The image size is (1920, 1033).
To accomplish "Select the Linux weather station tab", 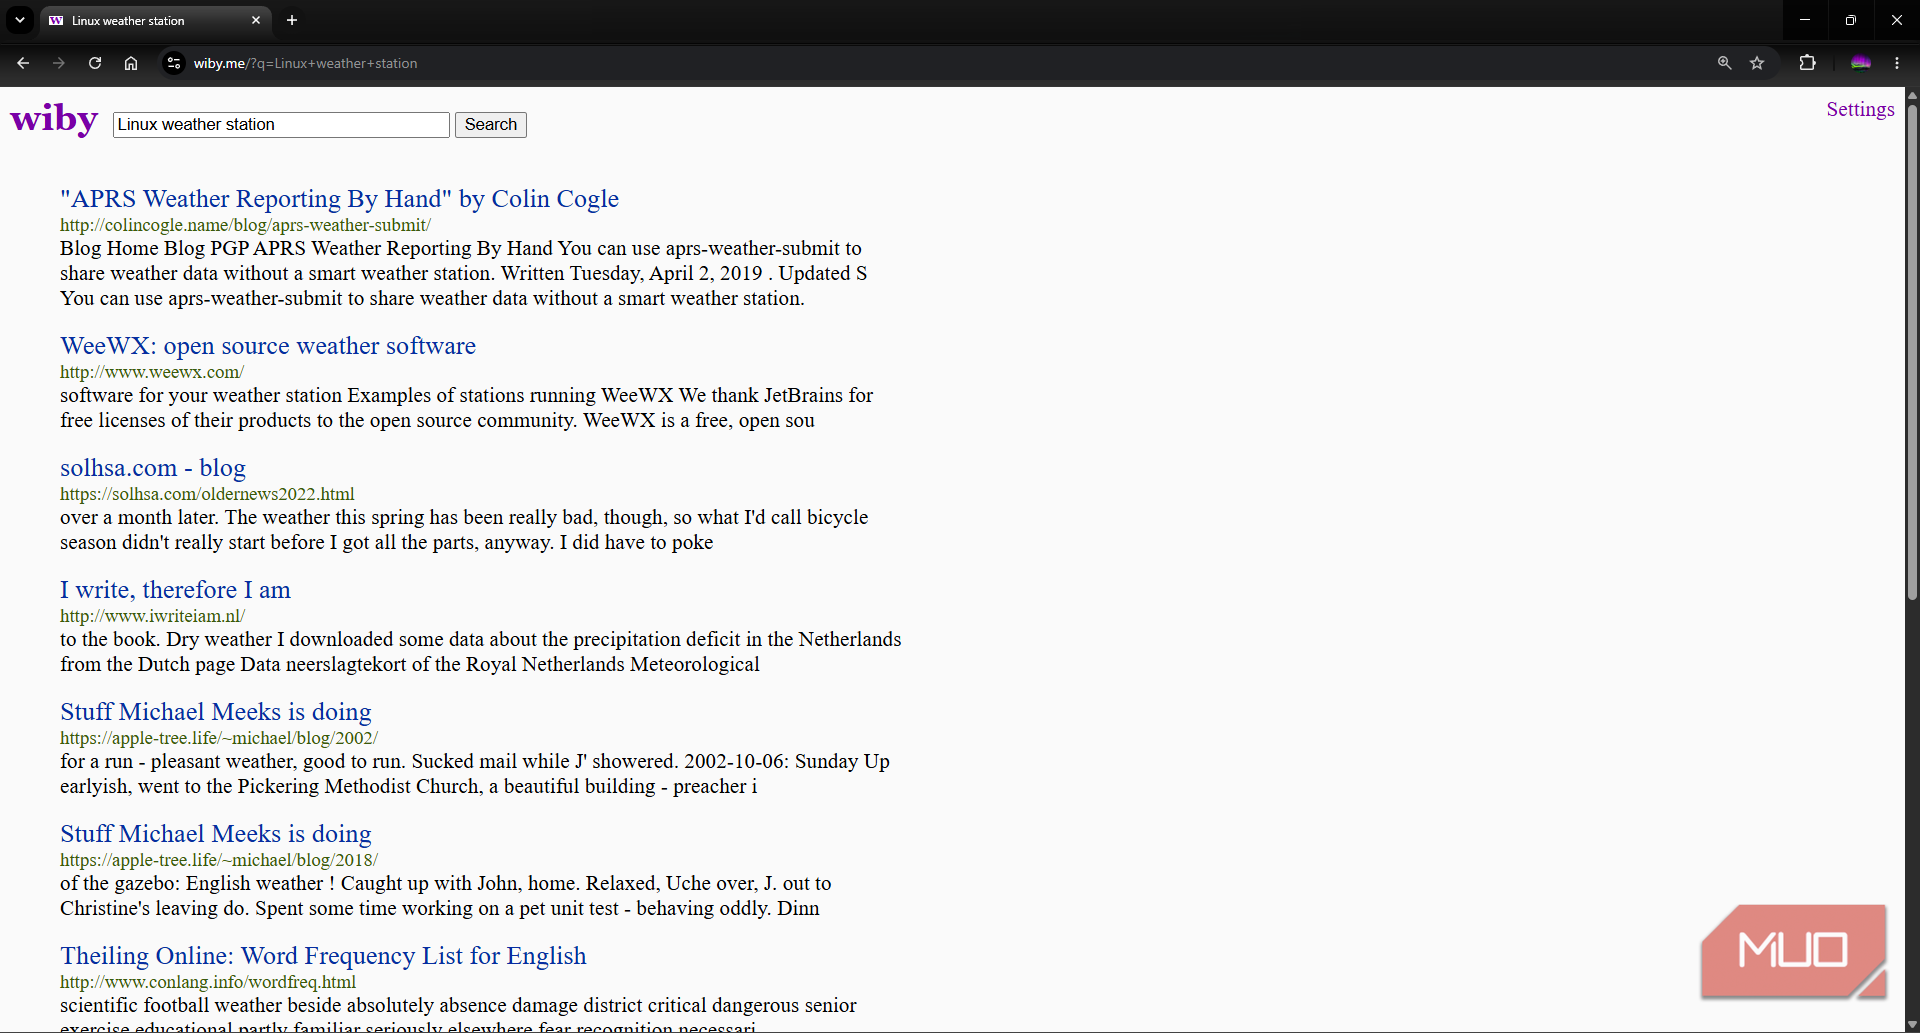I will point(155,20).
